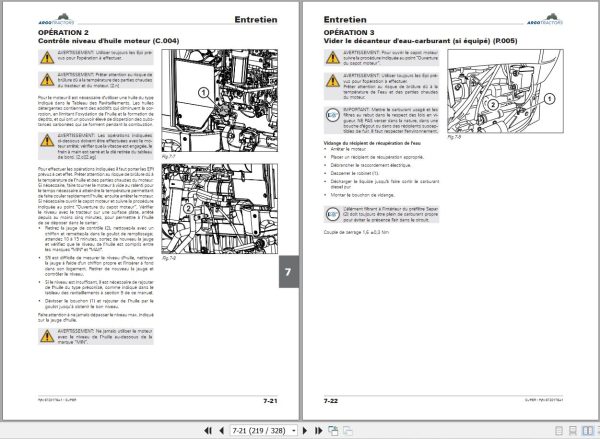The height and width of the screenshot is (439, 600).
Task: Click the IMPORTANT note icon on right page
Action: pyautogui.click(x=333, y=115)
